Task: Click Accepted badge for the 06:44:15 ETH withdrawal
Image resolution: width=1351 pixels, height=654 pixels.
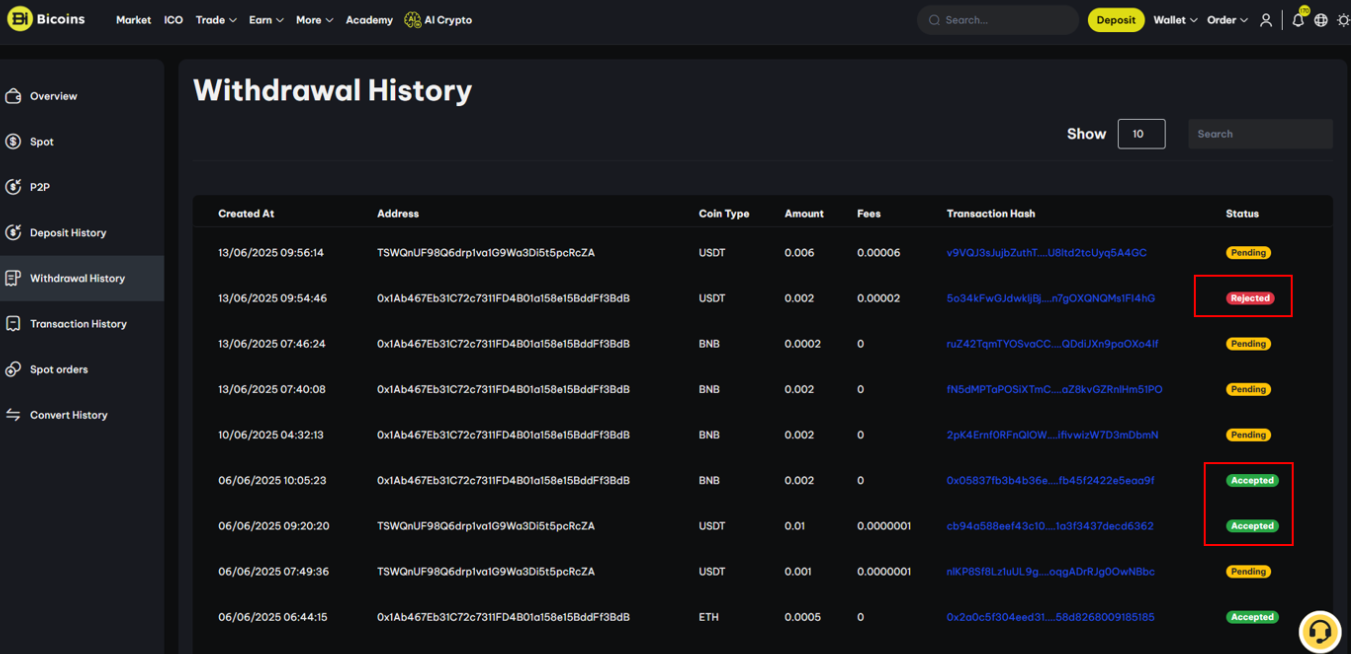Action: [x=1252, y=617]
